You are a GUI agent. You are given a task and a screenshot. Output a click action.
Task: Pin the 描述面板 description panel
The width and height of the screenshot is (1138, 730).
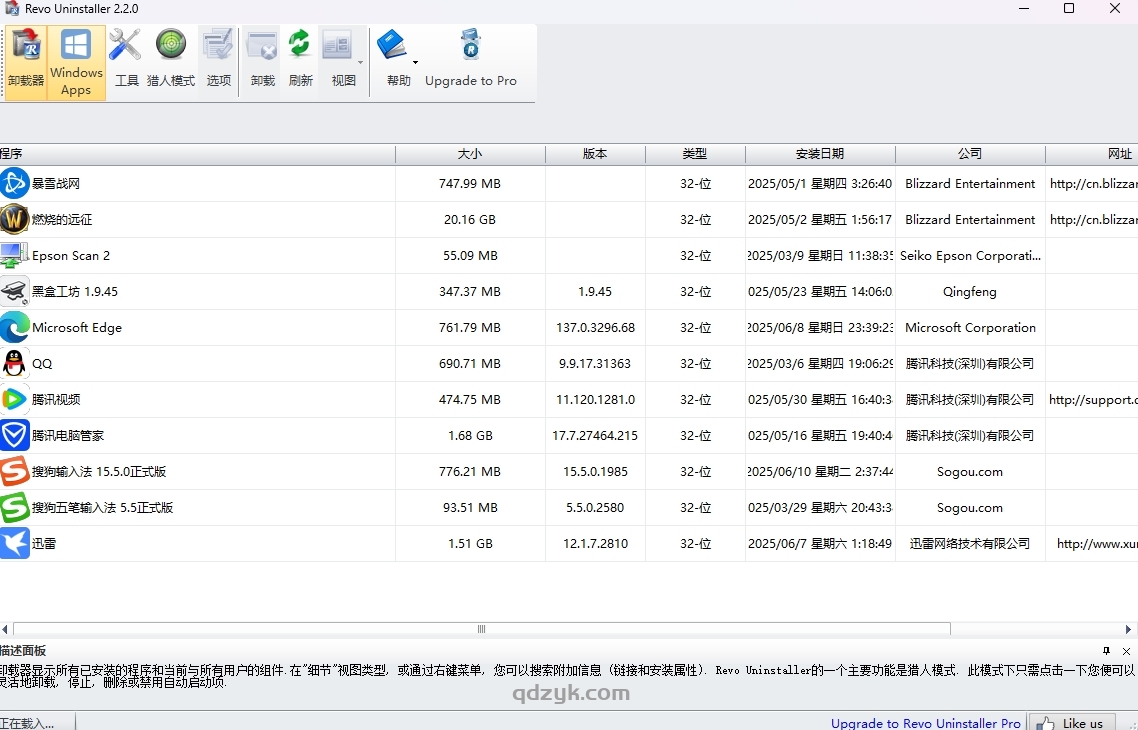click(1106, 650)
